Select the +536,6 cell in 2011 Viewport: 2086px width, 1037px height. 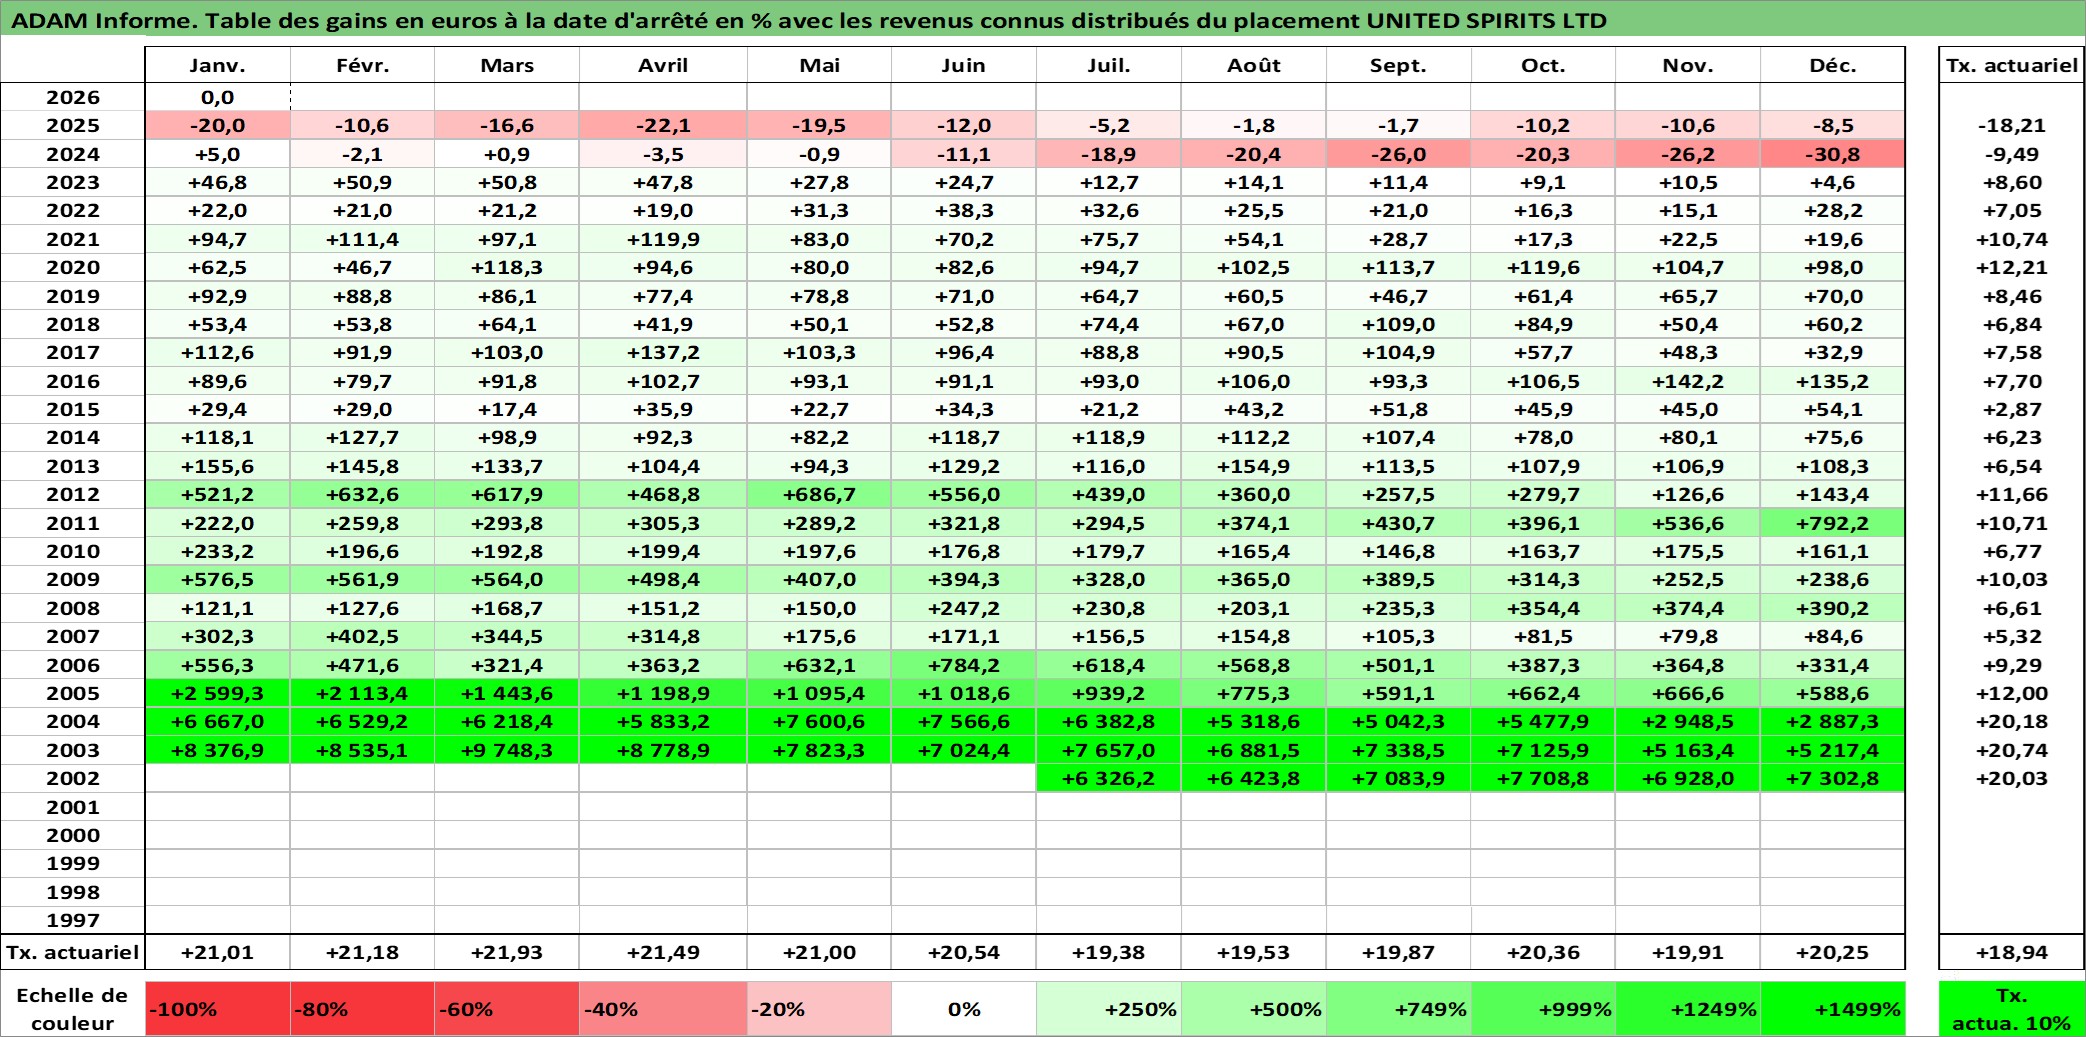[x=1688, y=523]
